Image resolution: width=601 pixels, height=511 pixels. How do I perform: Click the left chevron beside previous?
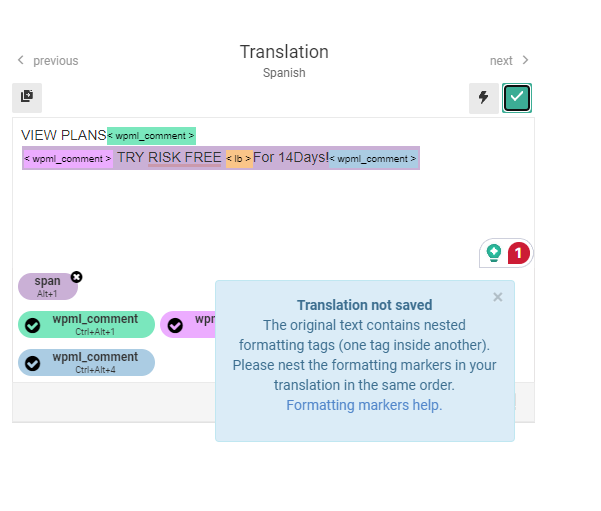tap(21, 60)
